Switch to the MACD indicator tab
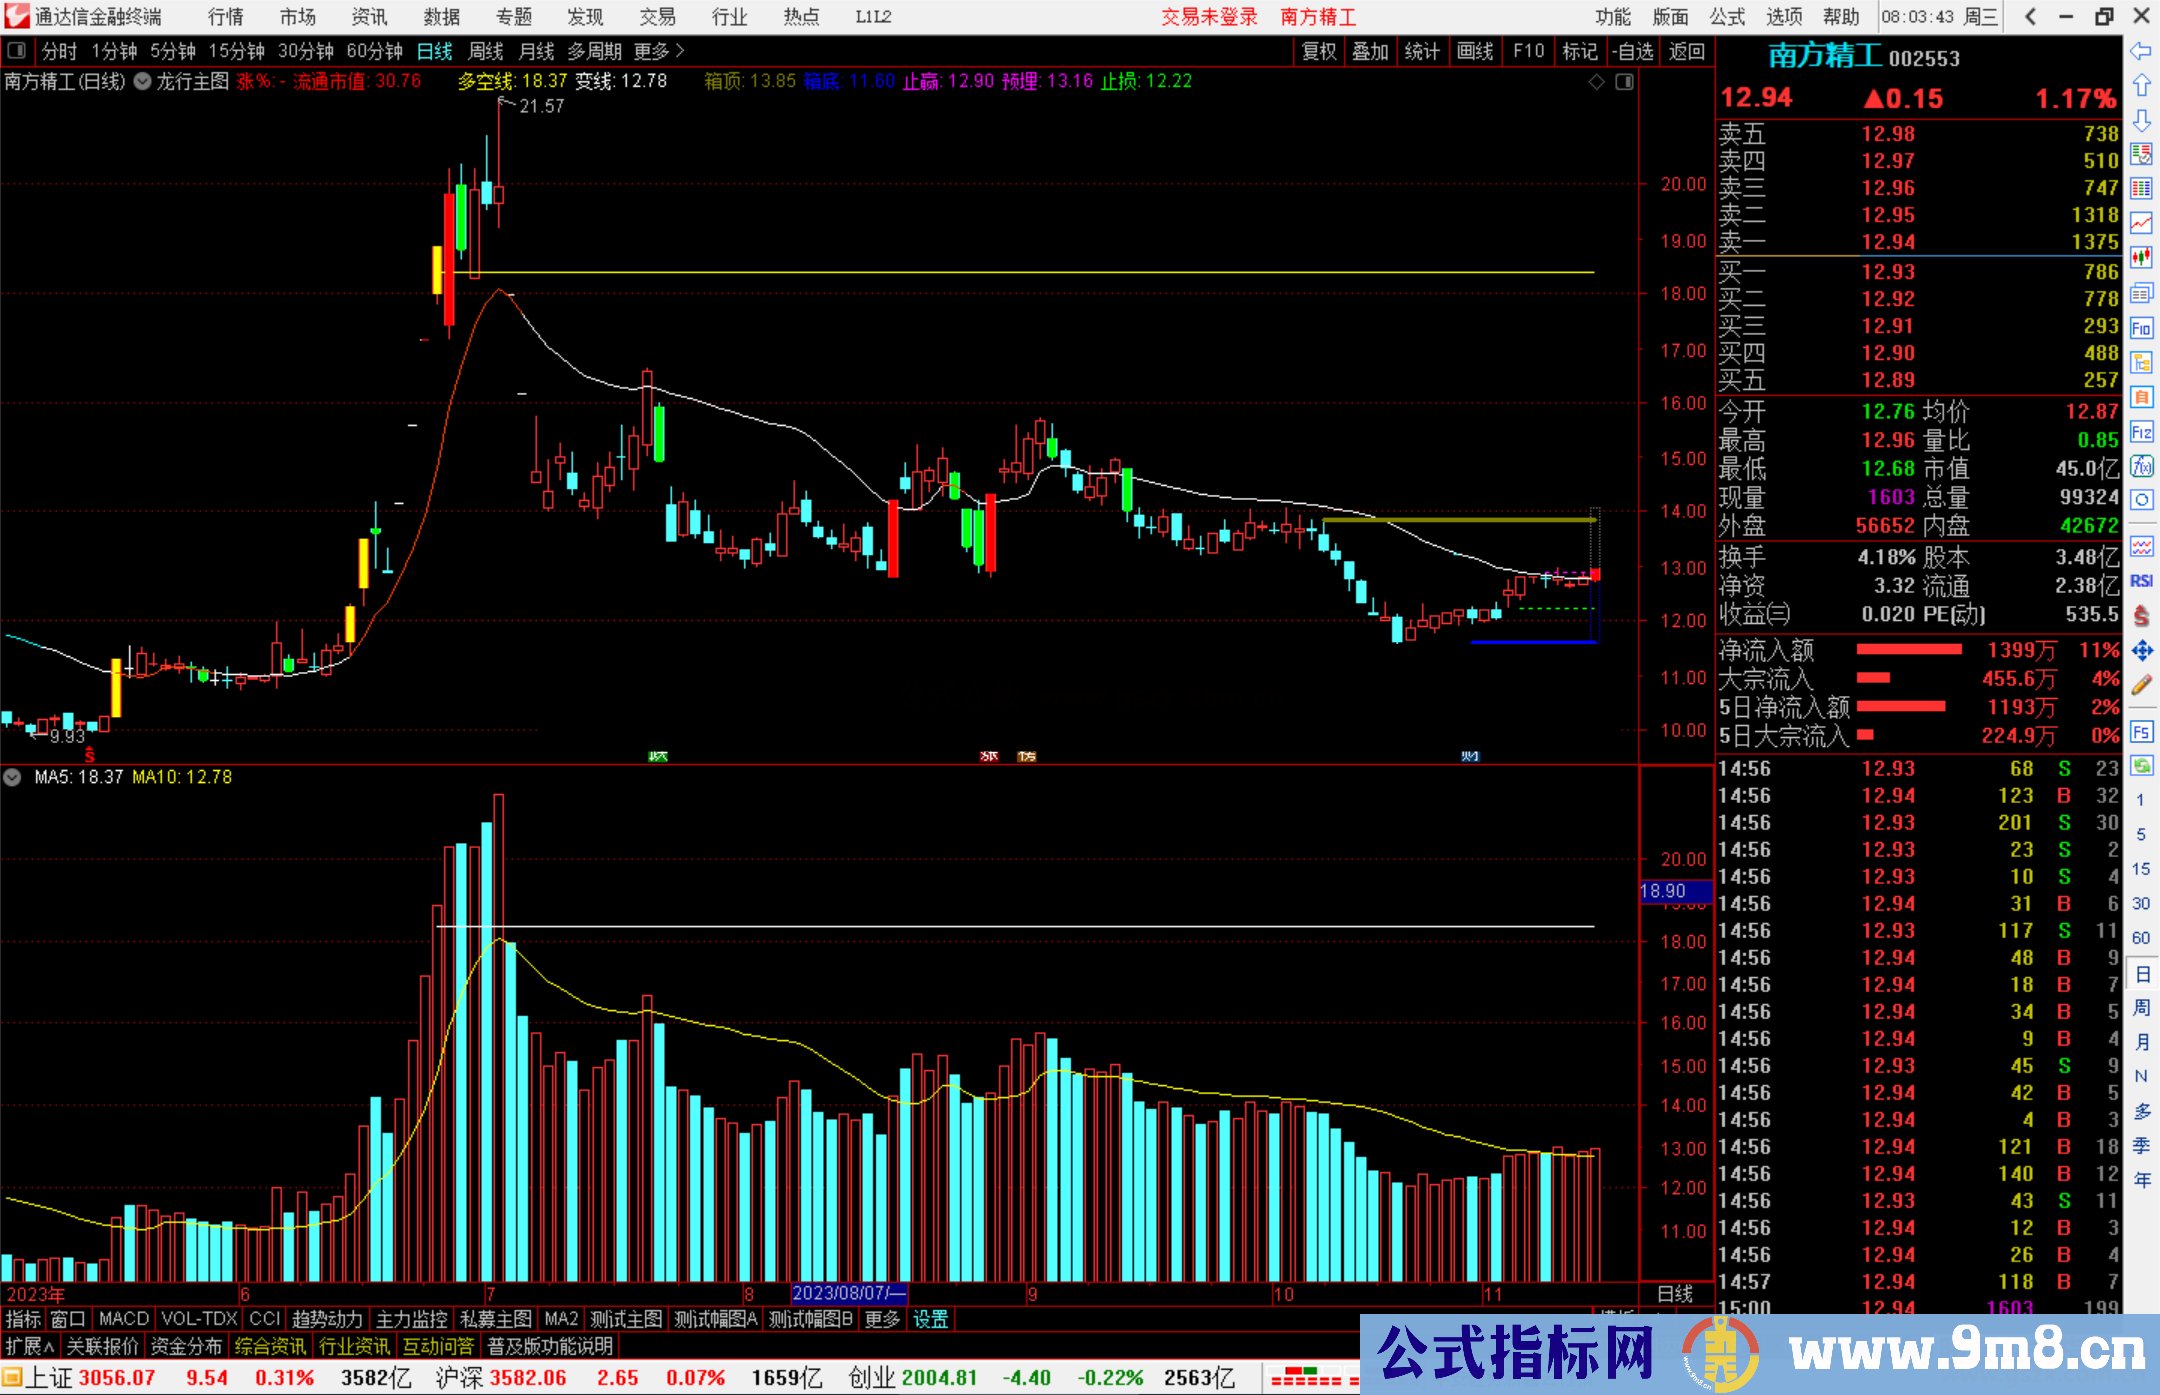This screenshot has width=2160, height=1395. coord(123,1319)
